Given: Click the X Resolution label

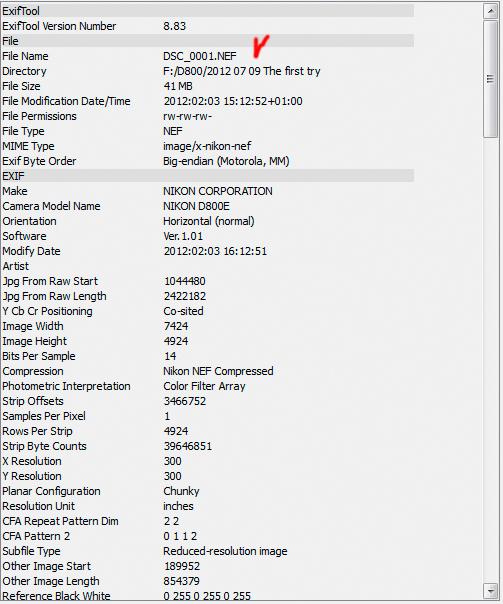Looking at the screenshot, I should (32, 461).
